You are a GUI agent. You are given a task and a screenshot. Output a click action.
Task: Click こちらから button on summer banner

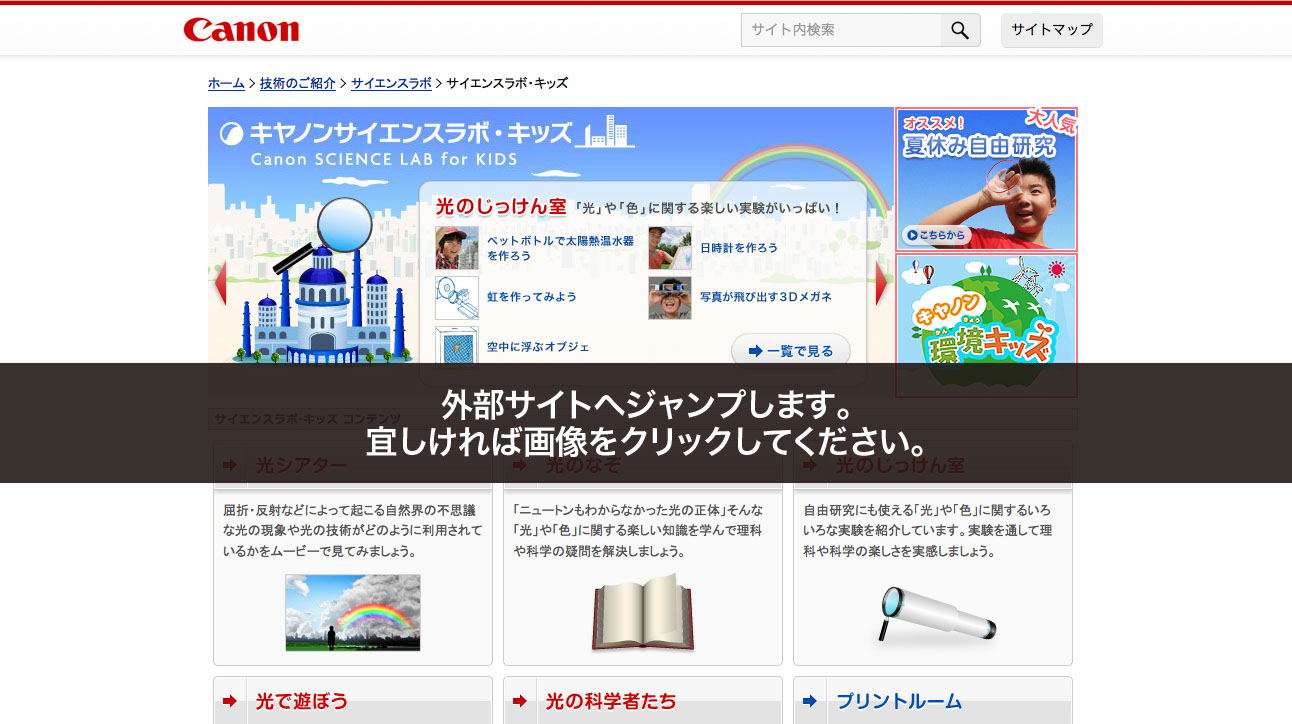tap(937, 235)
